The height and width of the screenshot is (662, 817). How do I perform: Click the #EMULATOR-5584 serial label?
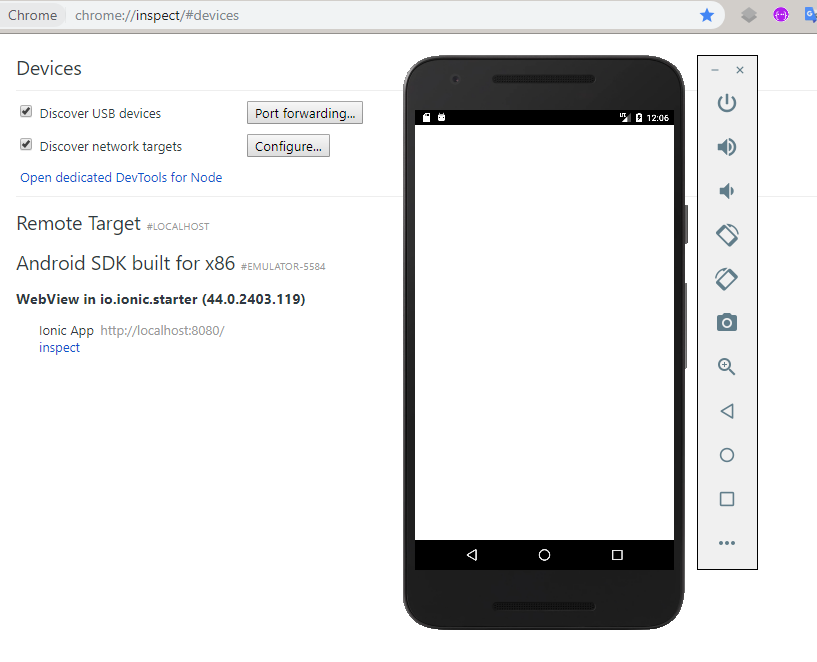283,267
